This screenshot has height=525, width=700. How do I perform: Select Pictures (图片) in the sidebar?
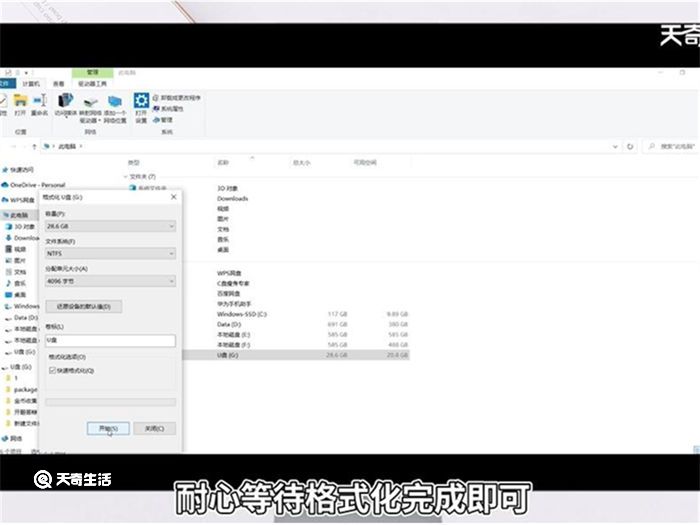[16, 260]
